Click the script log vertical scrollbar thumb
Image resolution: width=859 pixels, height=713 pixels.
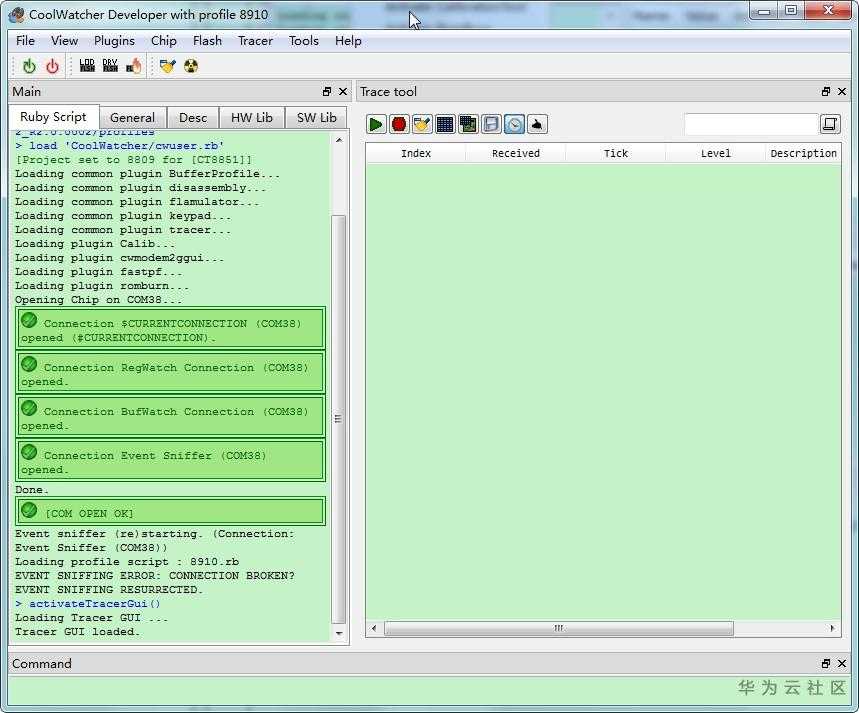[339, 419]
